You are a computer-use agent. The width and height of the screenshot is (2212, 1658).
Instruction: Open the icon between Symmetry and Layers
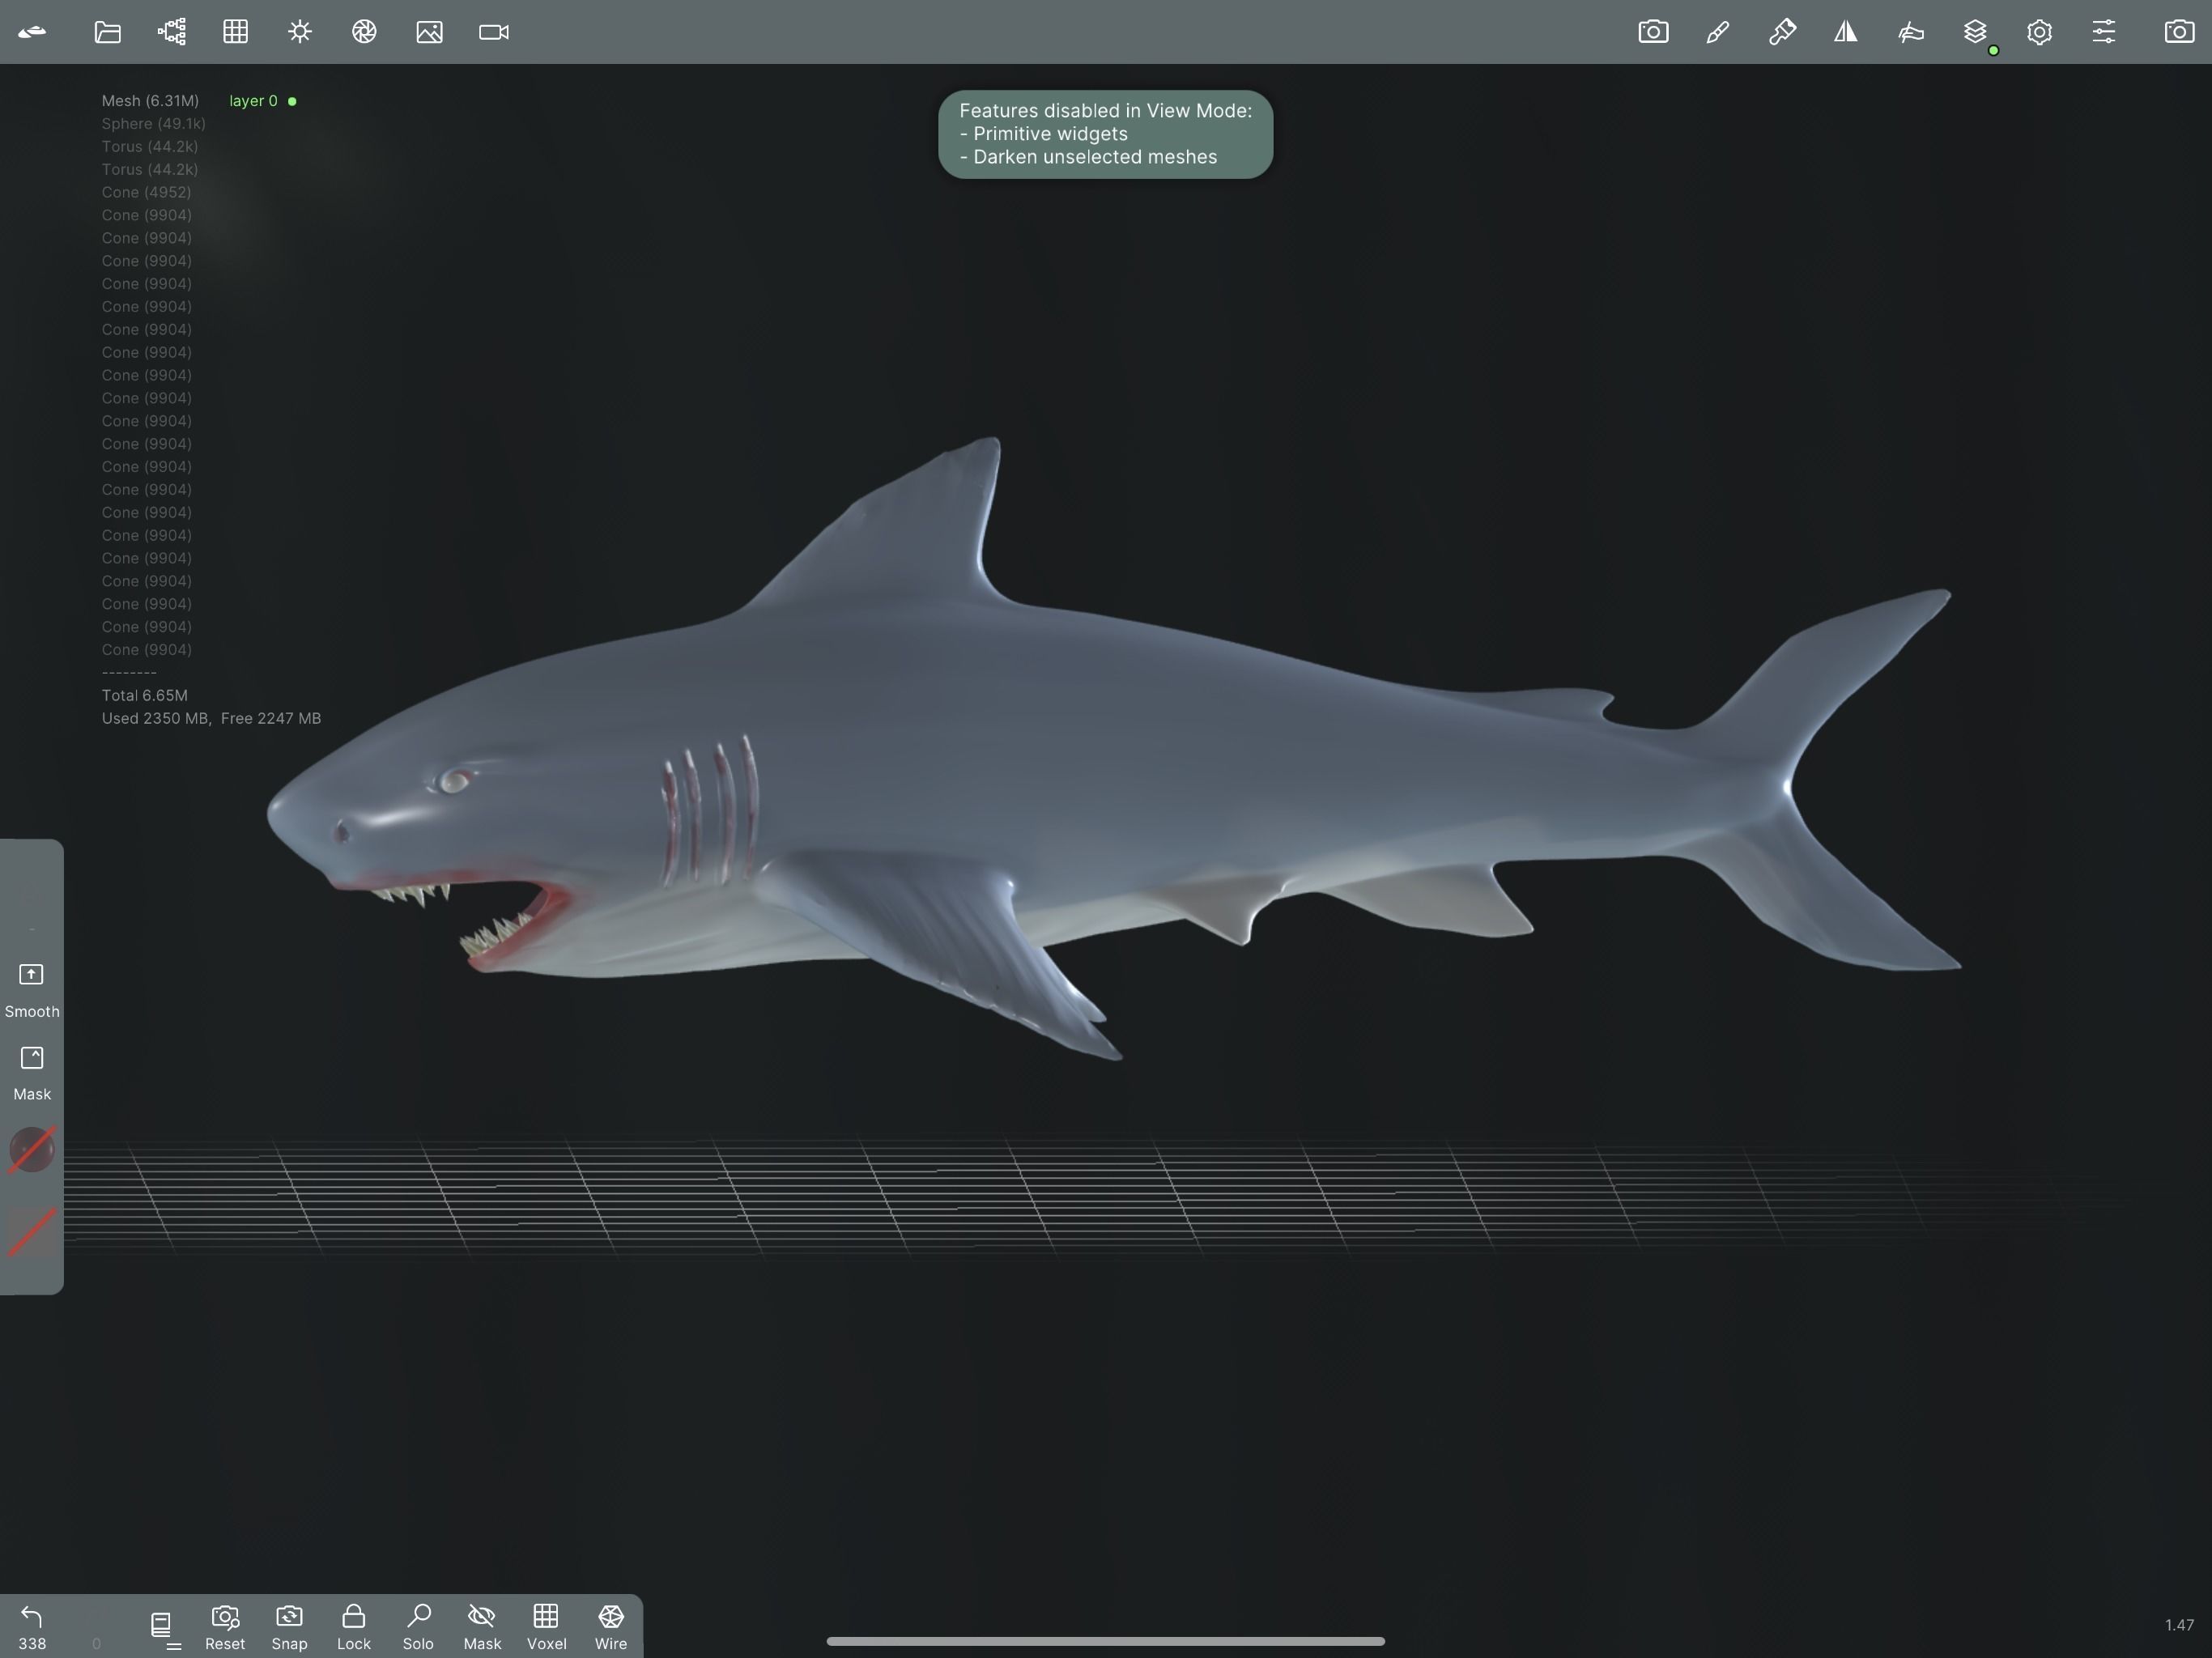click(x=1911, y=32)
